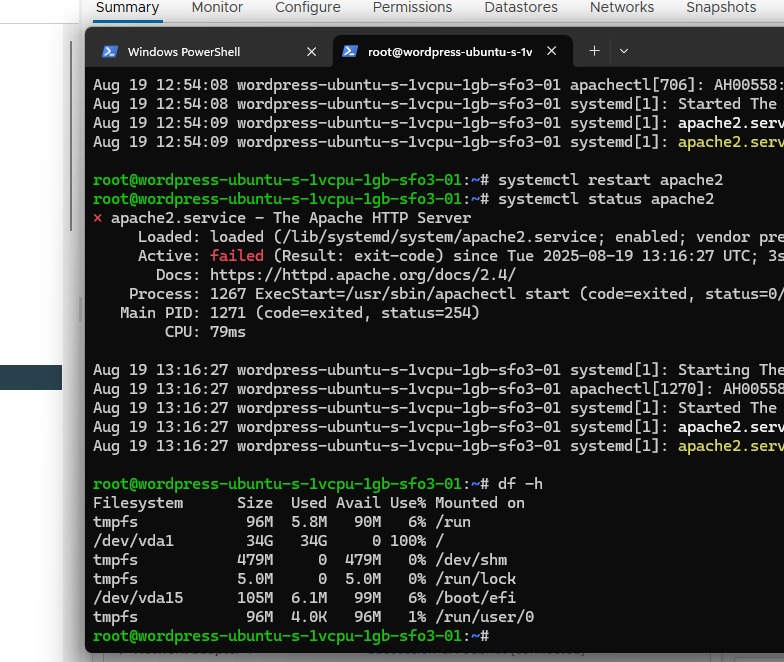The width and height of the screenshot is (784, 662).
Task: Switch to the Summary tab
Action: (128, 8)
